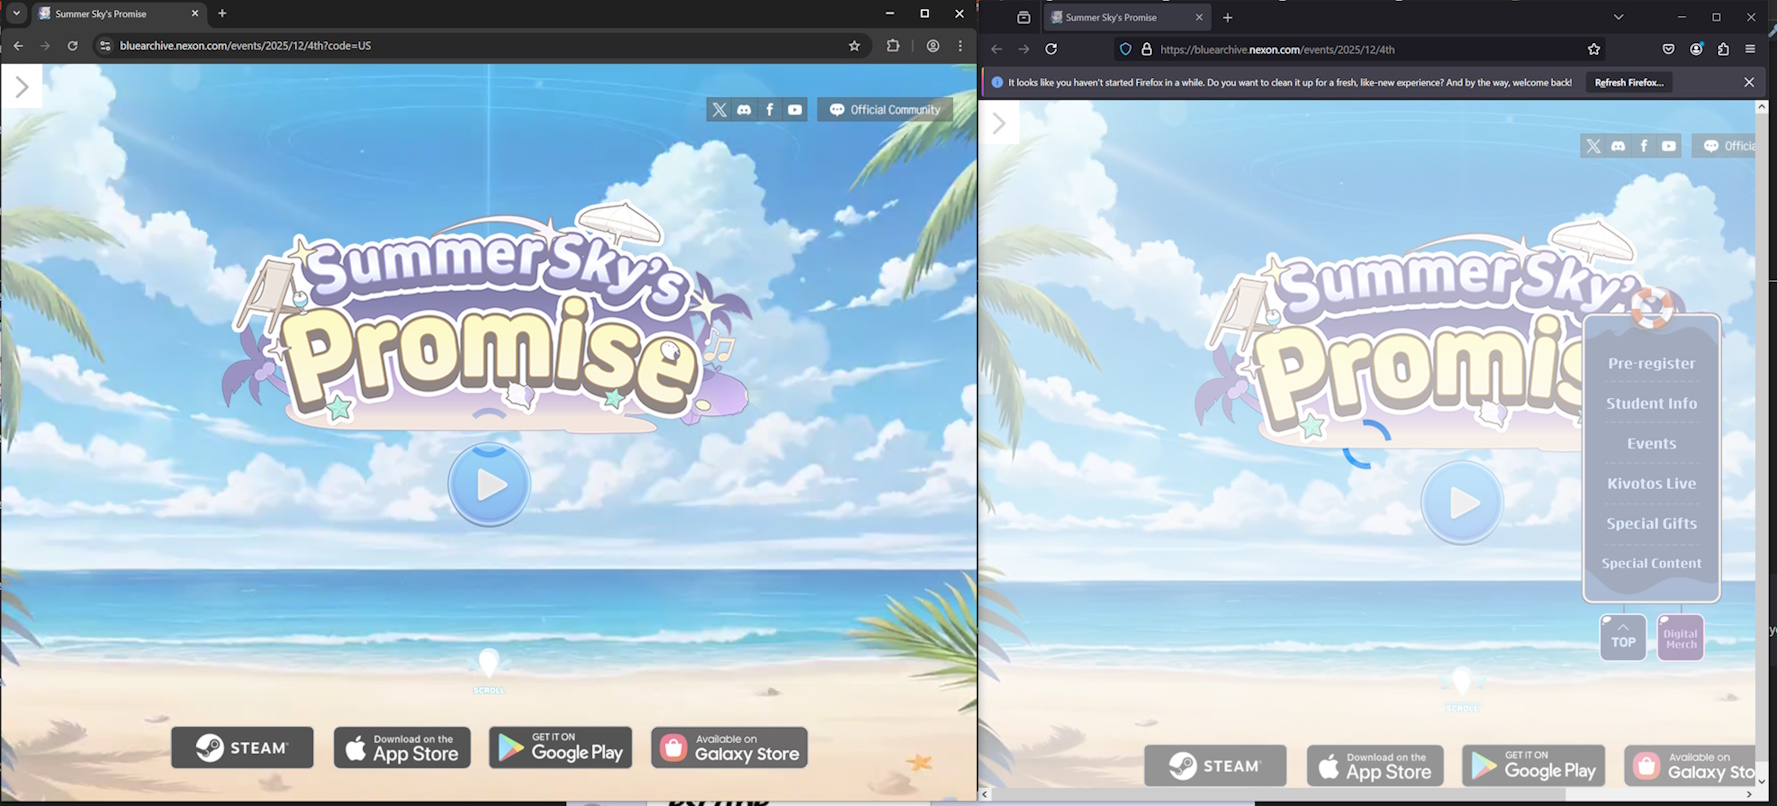The image size is (1777, 806).
Task: Bookmark this page in Firefox
Action: (x=1594, y=49)
